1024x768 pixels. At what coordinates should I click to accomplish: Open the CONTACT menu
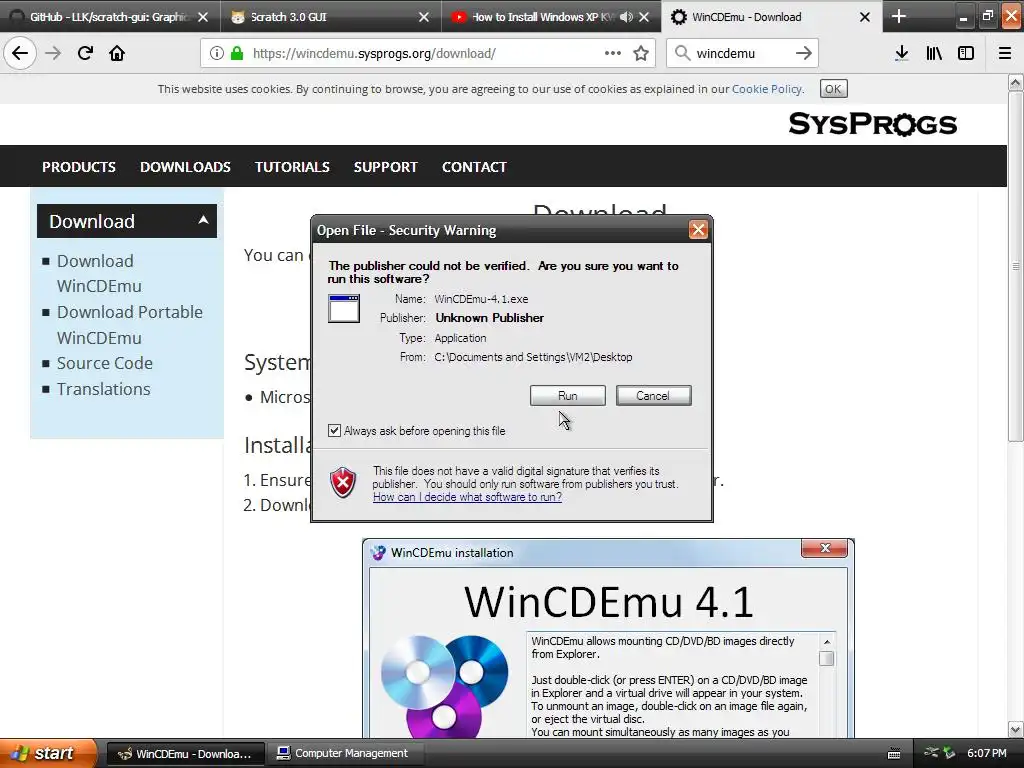[x=474, y=167]
